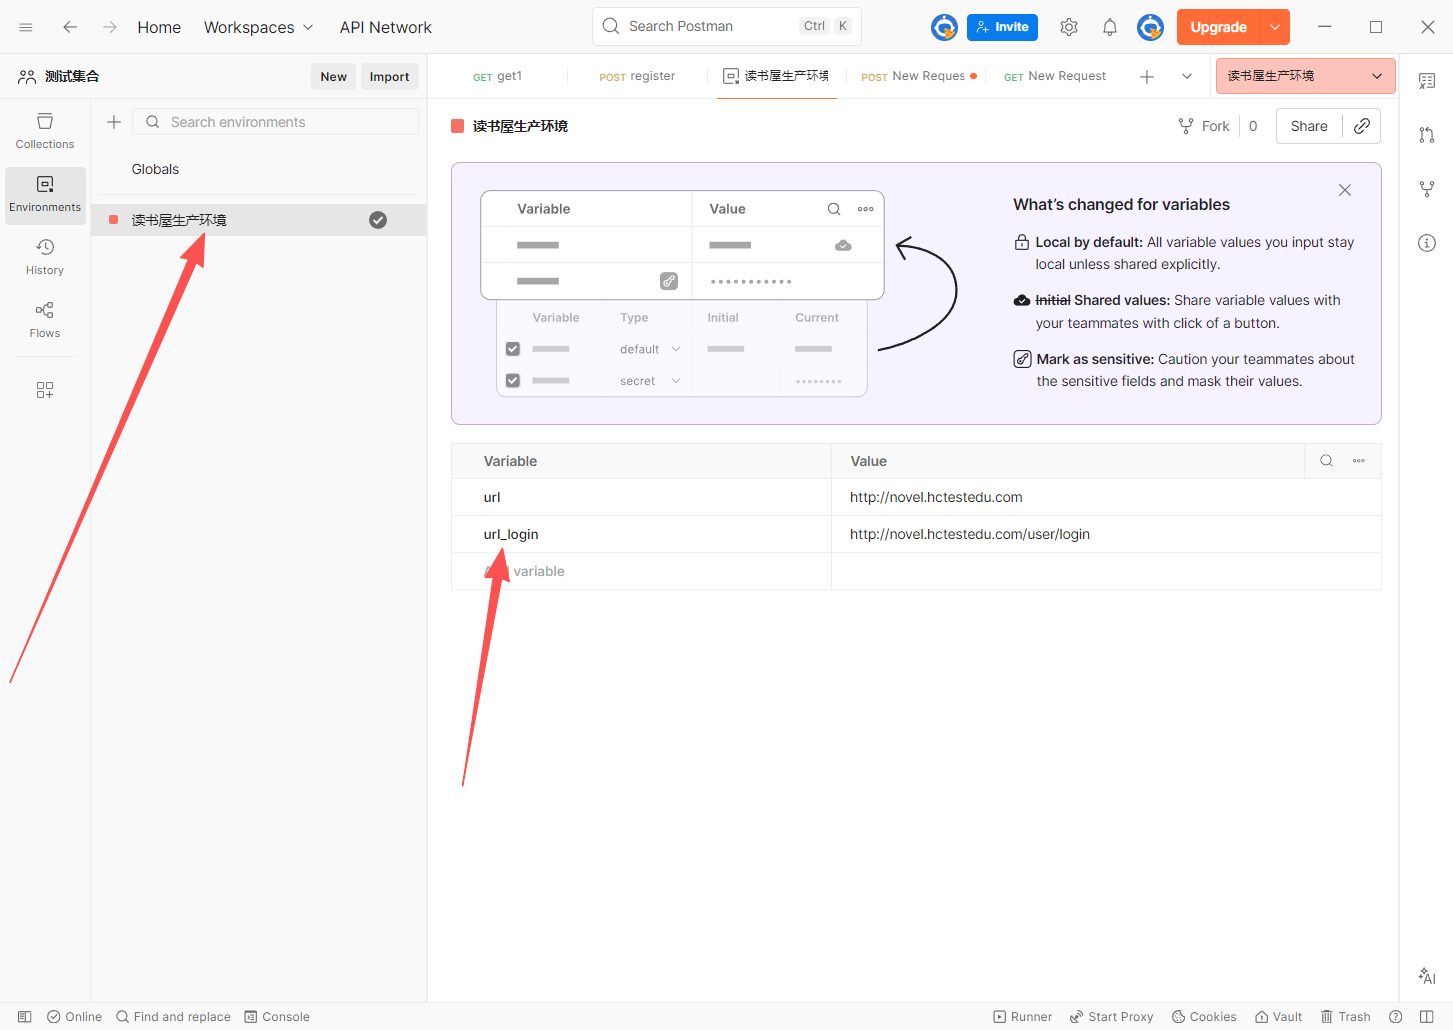The width and height of the screenshot is (1453, 1030).
Task: Switch to the 读书屋生产环境 tab
Action: (x=777, y=76)
